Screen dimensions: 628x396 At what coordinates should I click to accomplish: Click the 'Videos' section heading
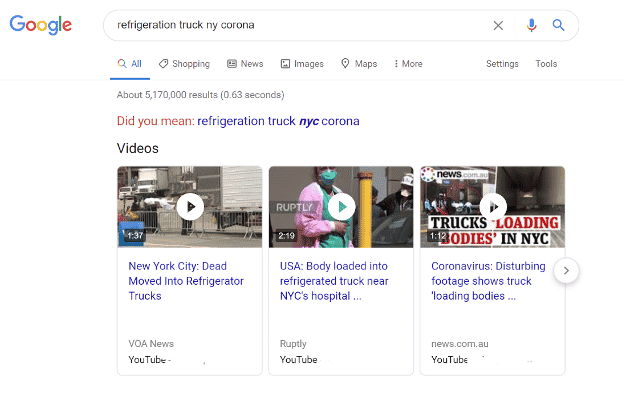coord(138,149)
